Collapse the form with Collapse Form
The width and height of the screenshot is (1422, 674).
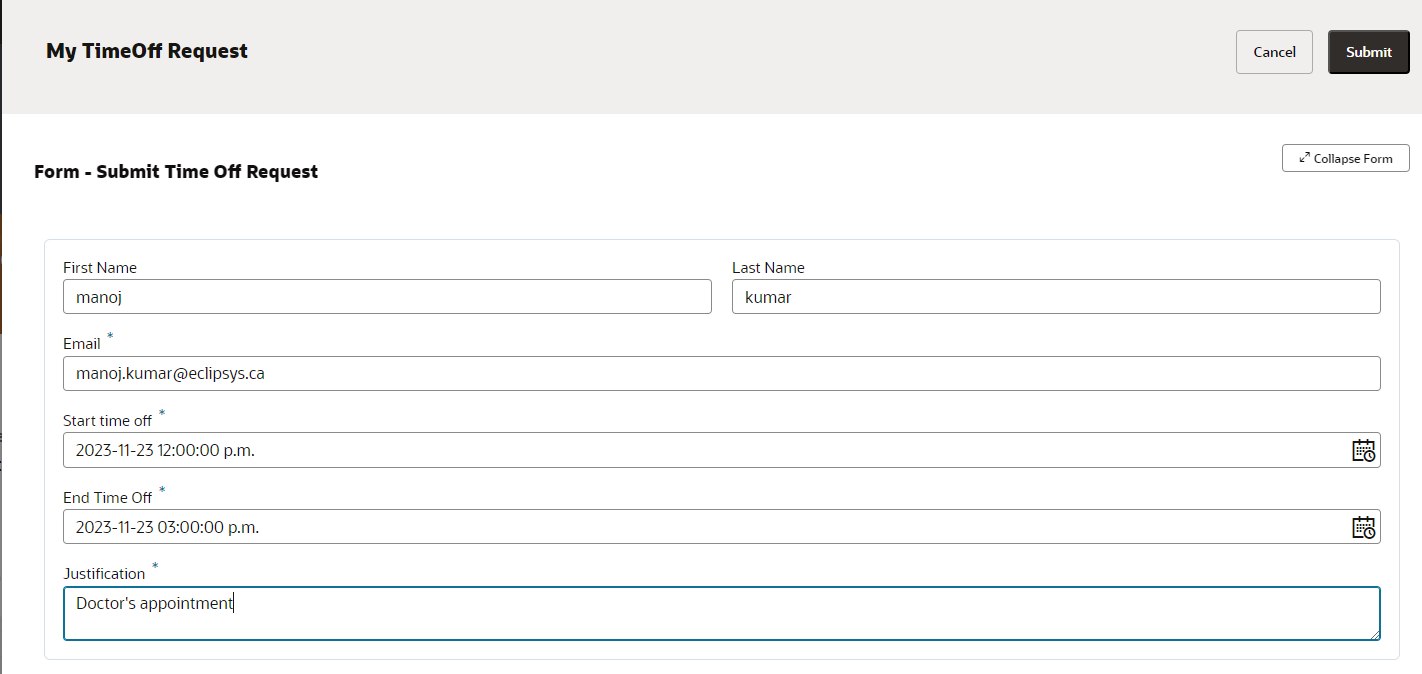tap(1345, 158)
